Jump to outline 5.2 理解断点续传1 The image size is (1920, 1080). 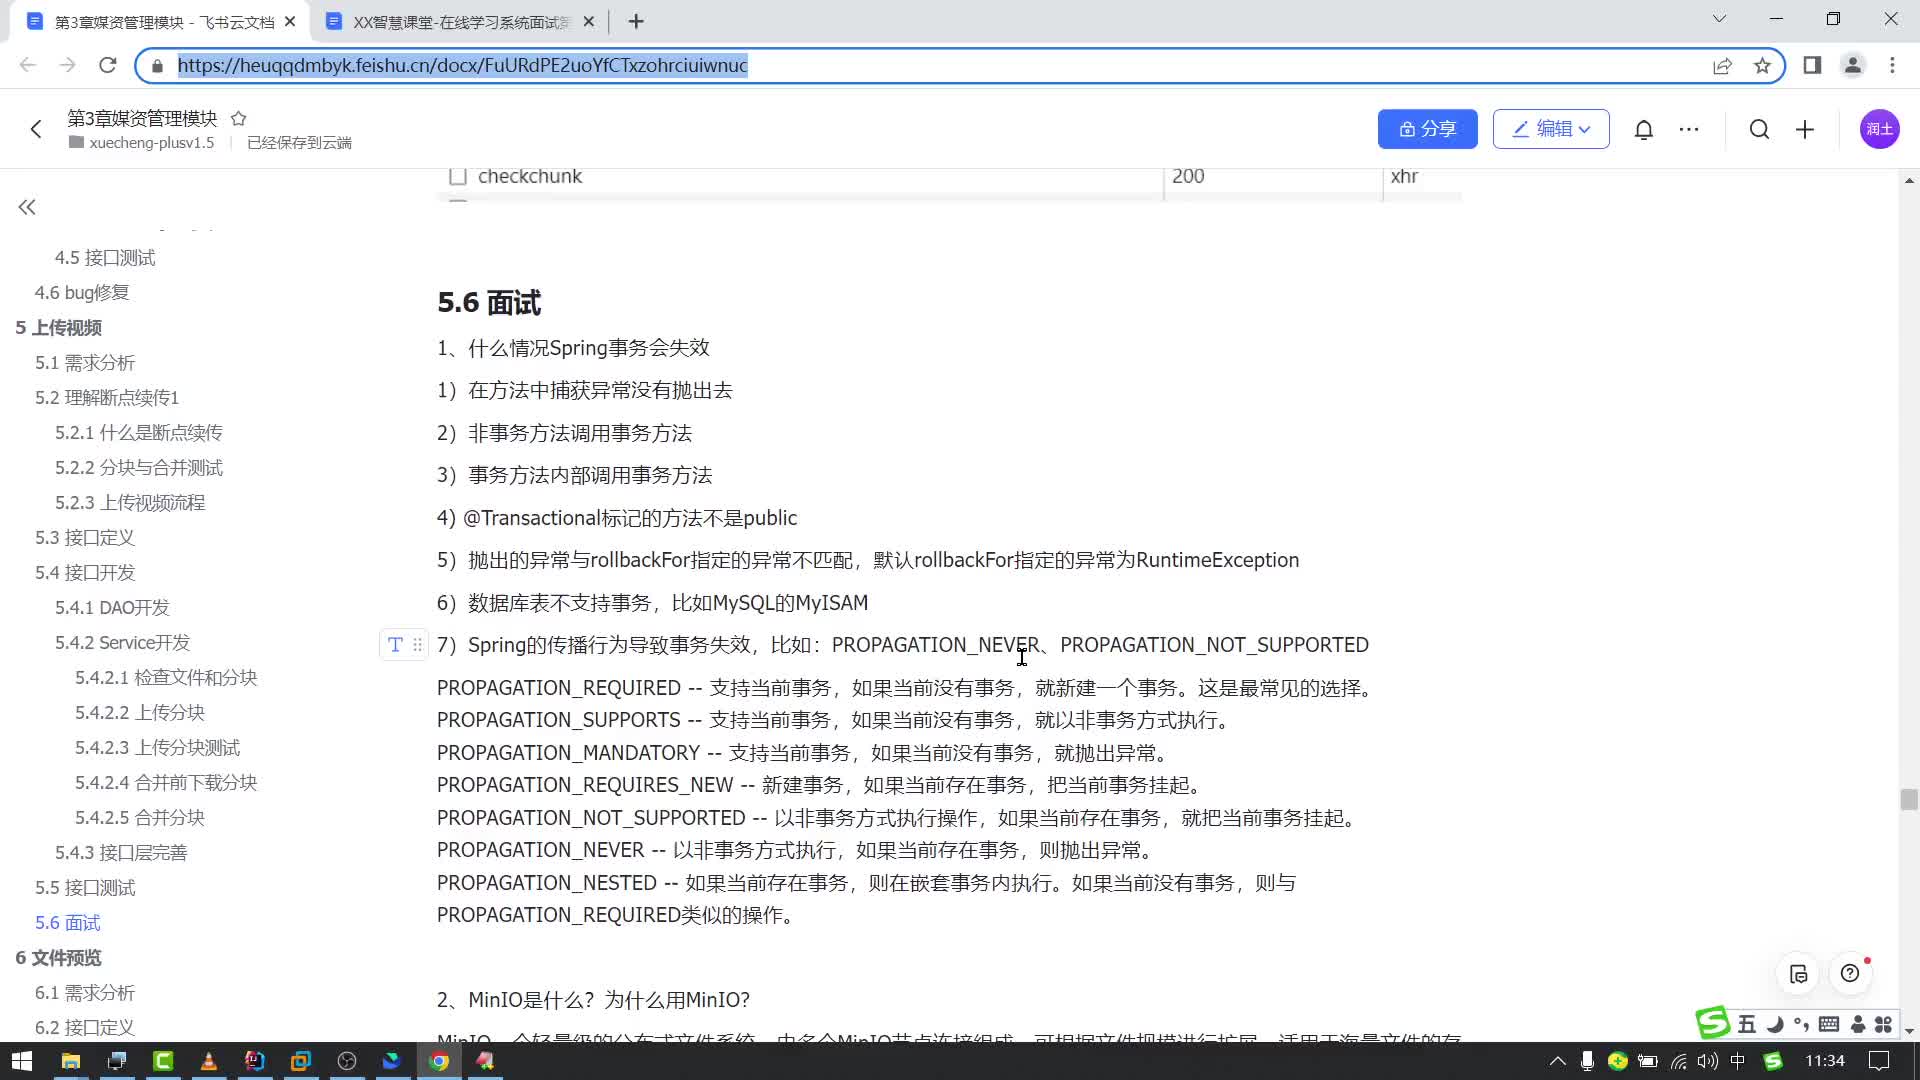tap(107, 398)
